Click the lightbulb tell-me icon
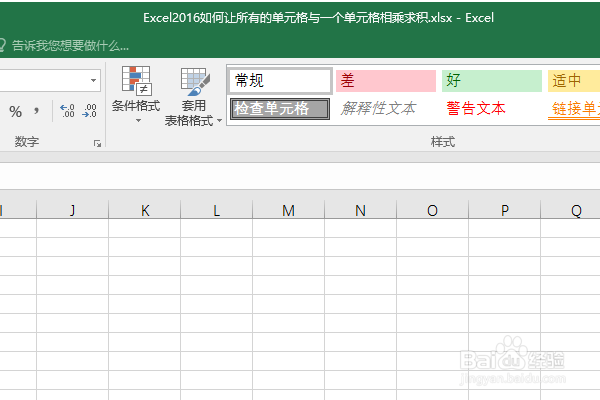This screenshot has width=600, height=400. coord(2,45)
